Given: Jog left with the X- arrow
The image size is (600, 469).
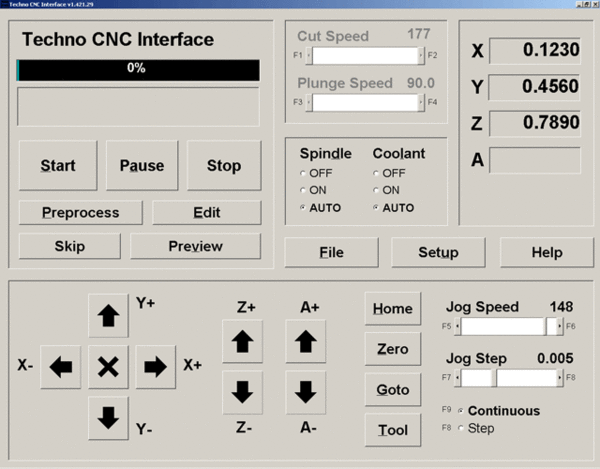Looking at the screenshot, I should pyautogui.click(x=61, y=367).
